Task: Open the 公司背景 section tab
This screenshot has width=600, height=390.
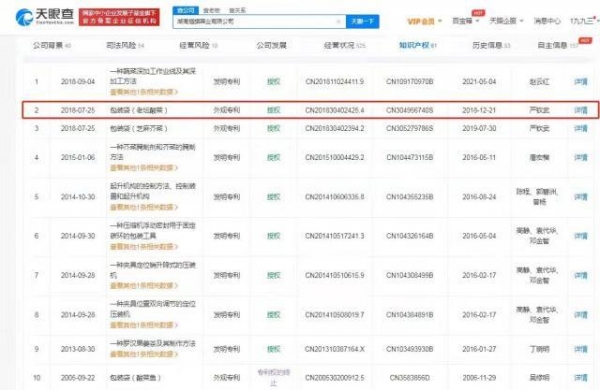Action: 52,46
